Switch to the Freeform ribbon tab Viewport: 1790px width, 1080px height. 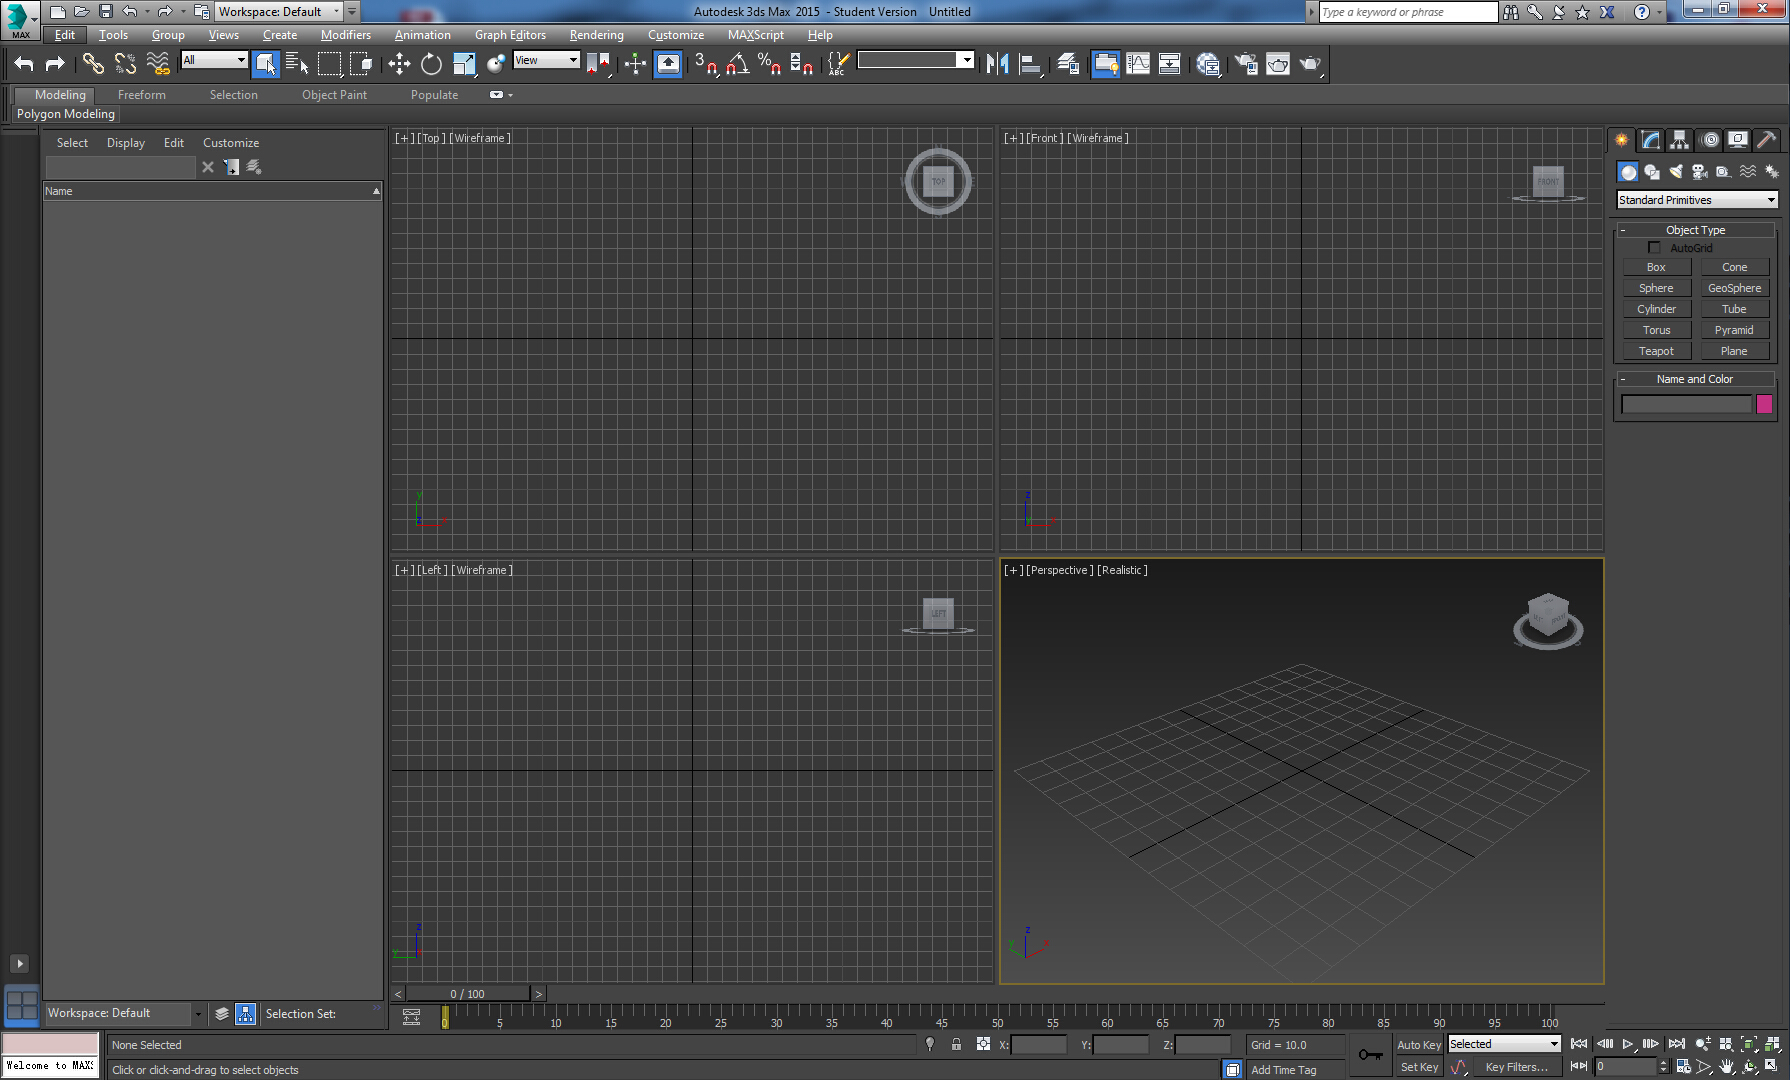141,95
